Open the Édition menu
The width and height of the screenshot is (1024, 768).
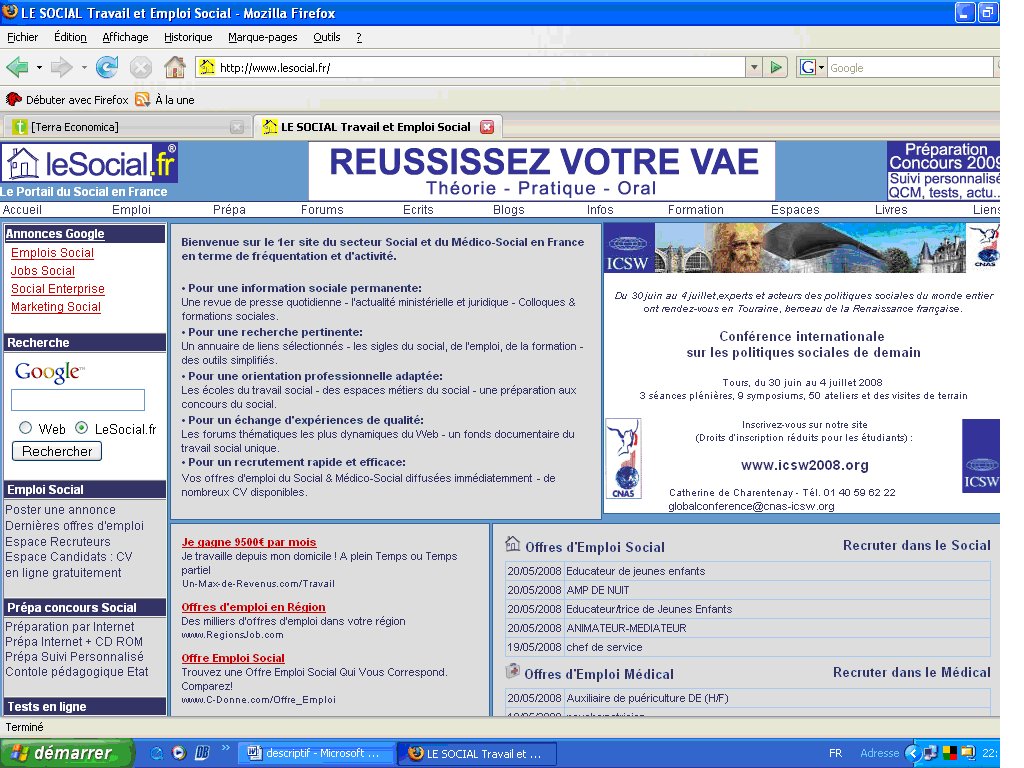pos(70,37)
